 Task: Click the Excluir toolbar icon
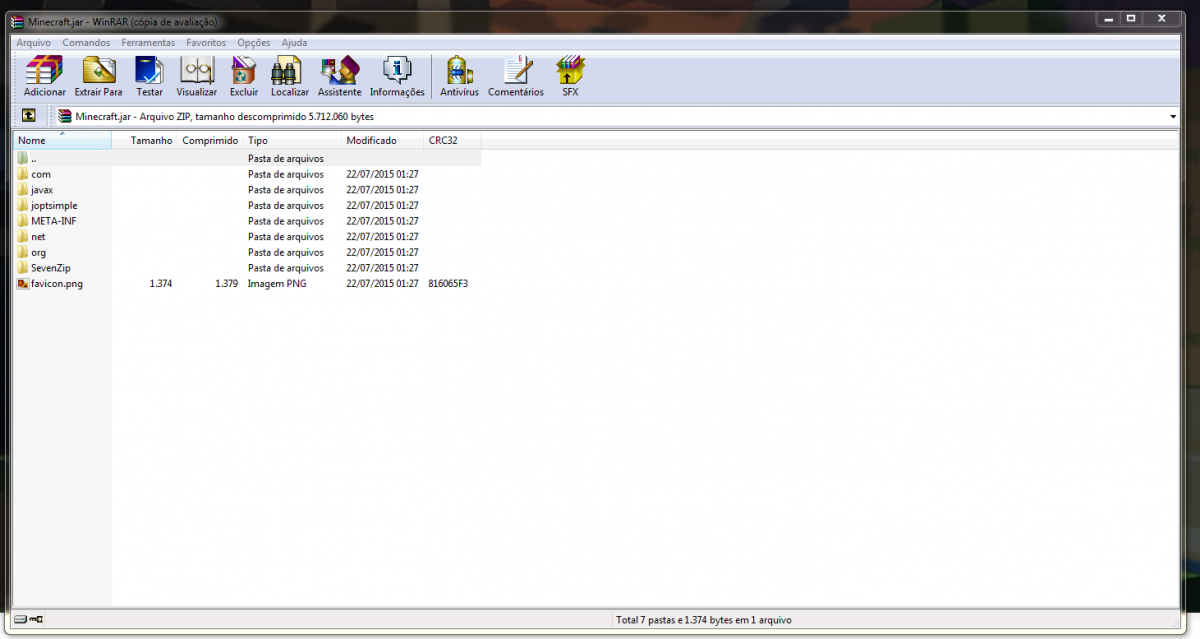tap(244, 76)
